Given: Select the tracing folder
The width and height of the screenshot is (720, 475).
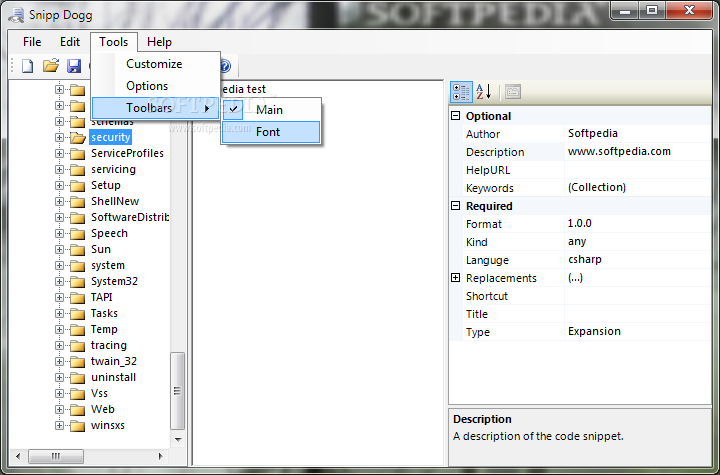Looking at the screenshot, I should click(x=109, y=345).
